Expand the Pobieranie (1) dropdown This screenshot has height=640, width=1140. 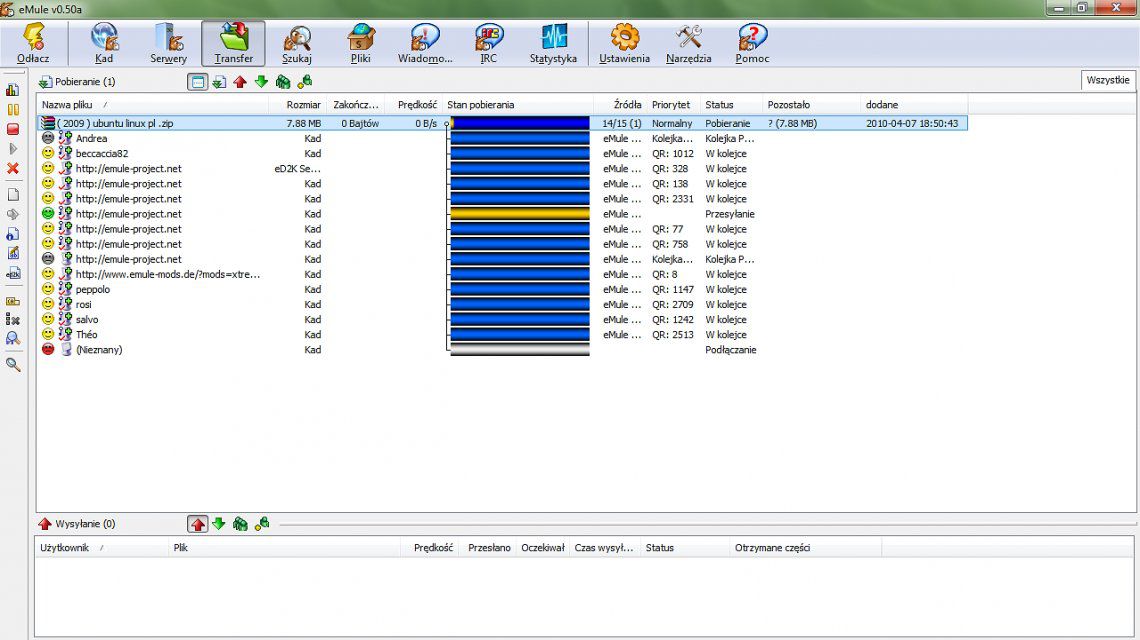(76, 82)
